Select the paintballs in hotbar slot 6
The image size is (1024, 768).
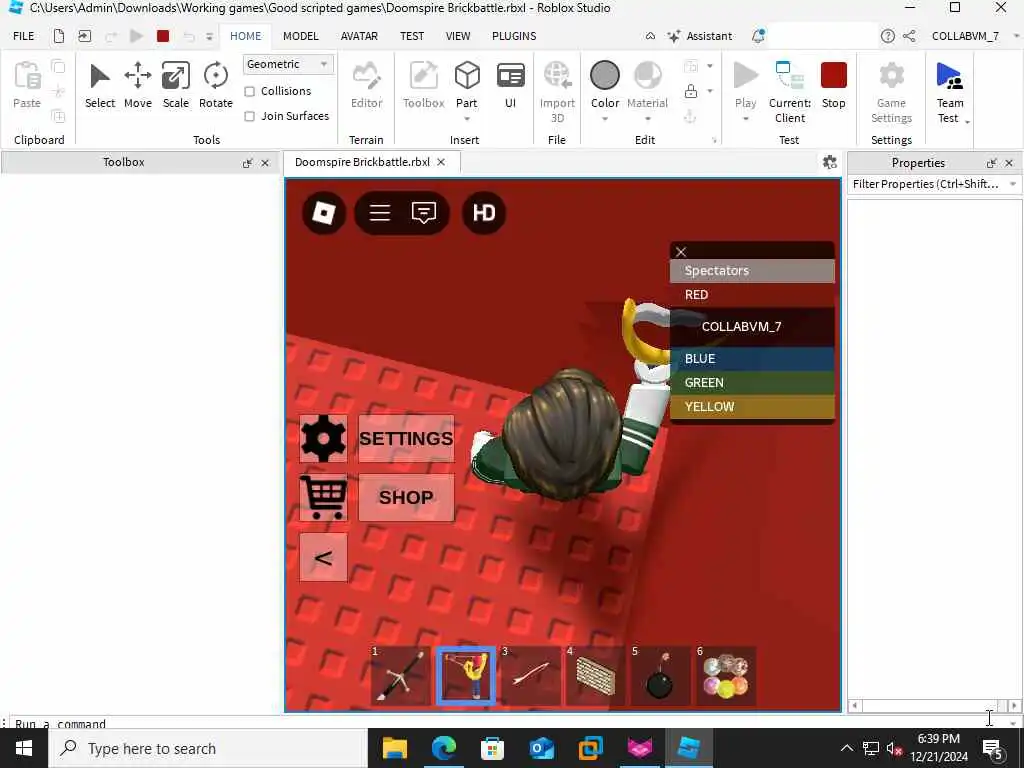click(x=726, y=676)
